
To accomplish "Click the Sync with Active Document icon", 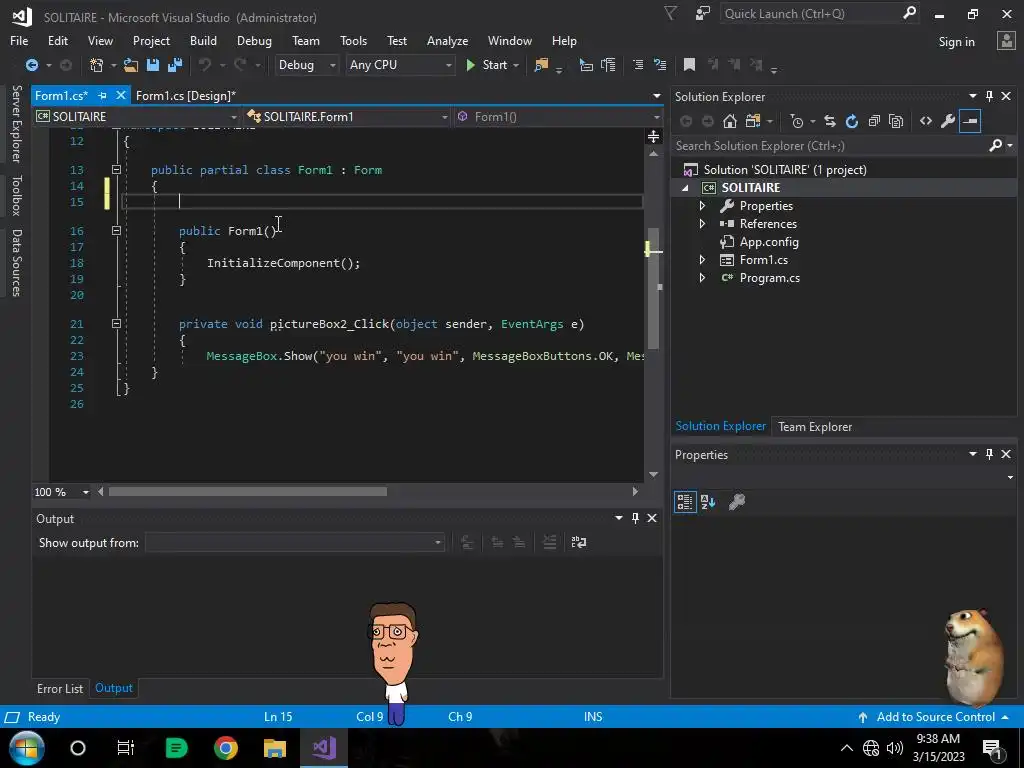I will click(x=829, y=121).
